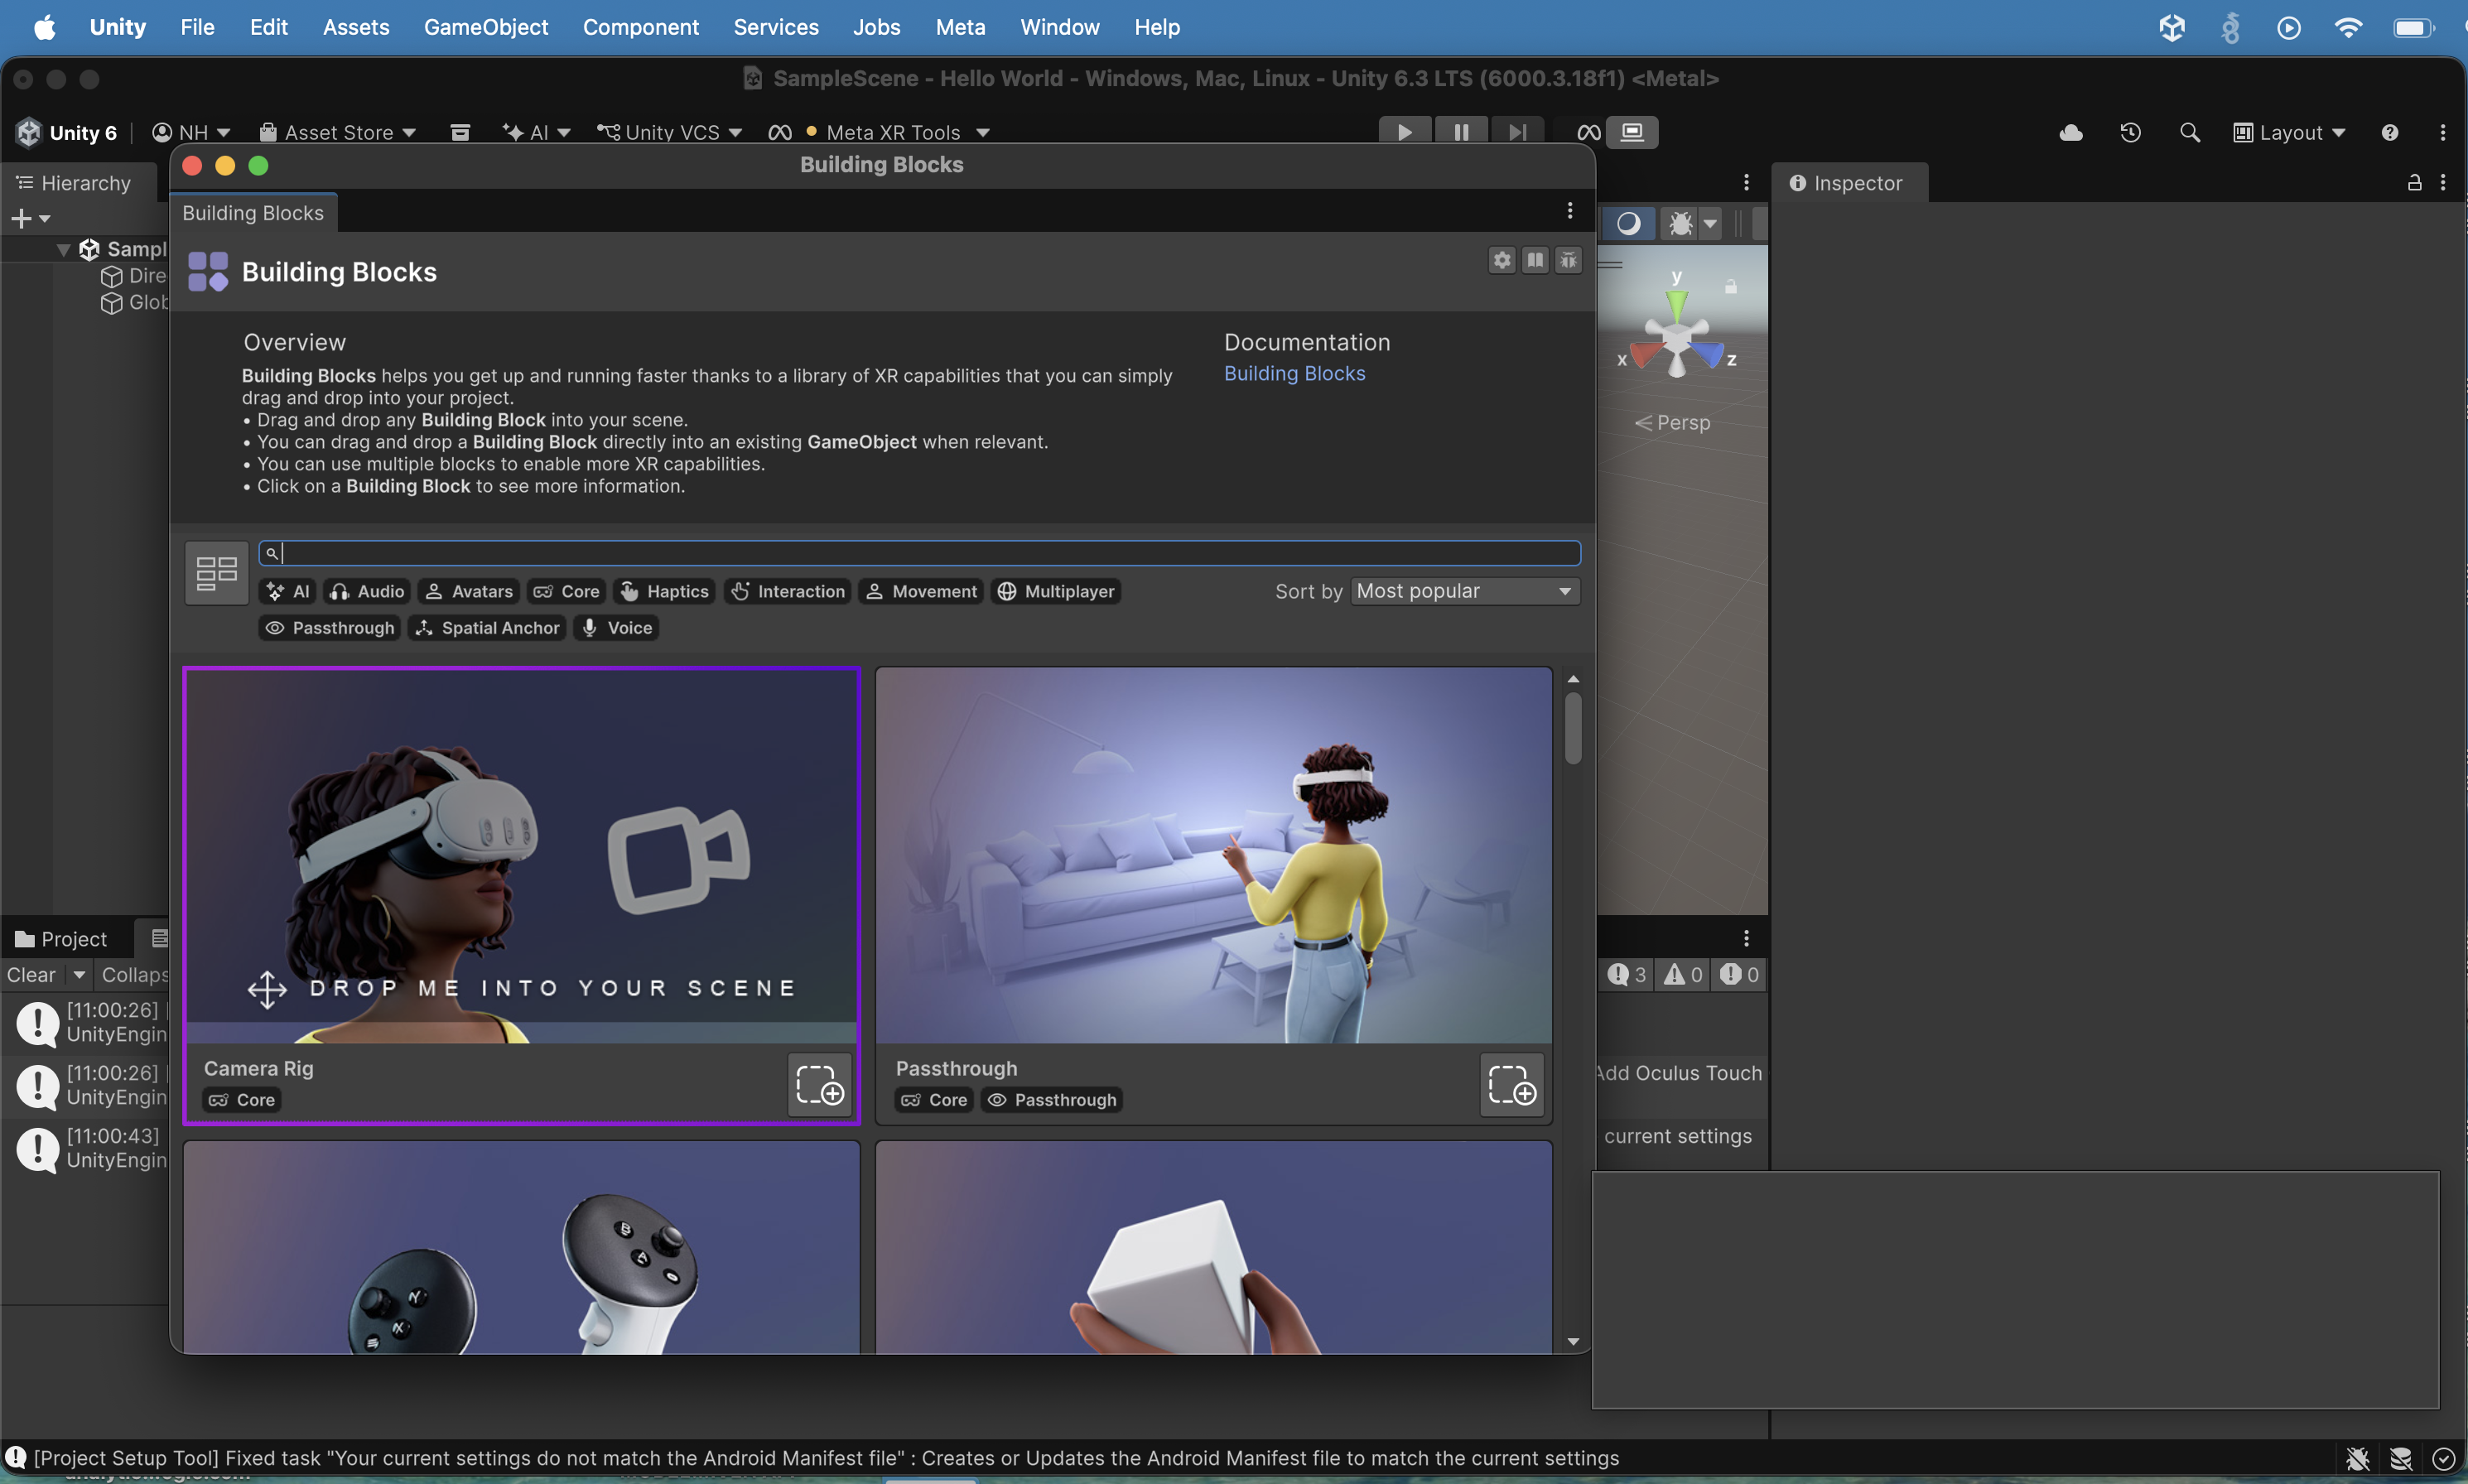Open the Scene view options three-dot menu
This screenshot has height=1484, width=2468.
[x=1746, y=183]
